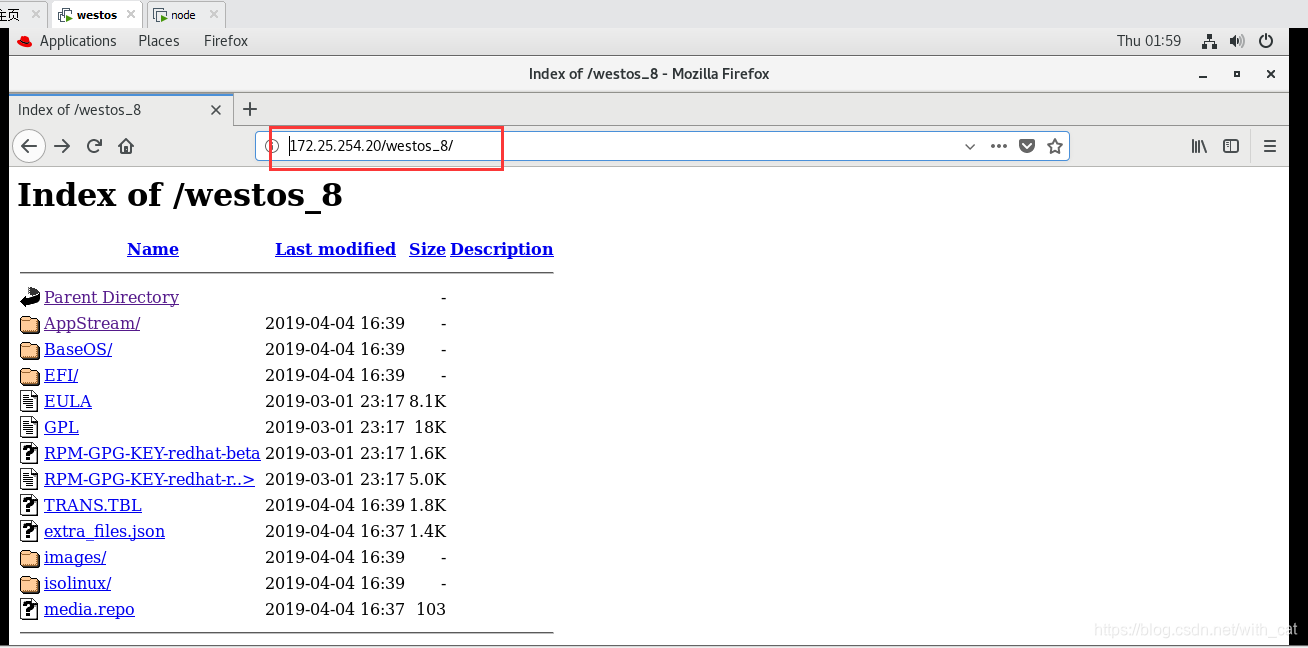Open the images/ directory link
The height and width of the screenshot is (648, 1308).
[x=75, y=557]
